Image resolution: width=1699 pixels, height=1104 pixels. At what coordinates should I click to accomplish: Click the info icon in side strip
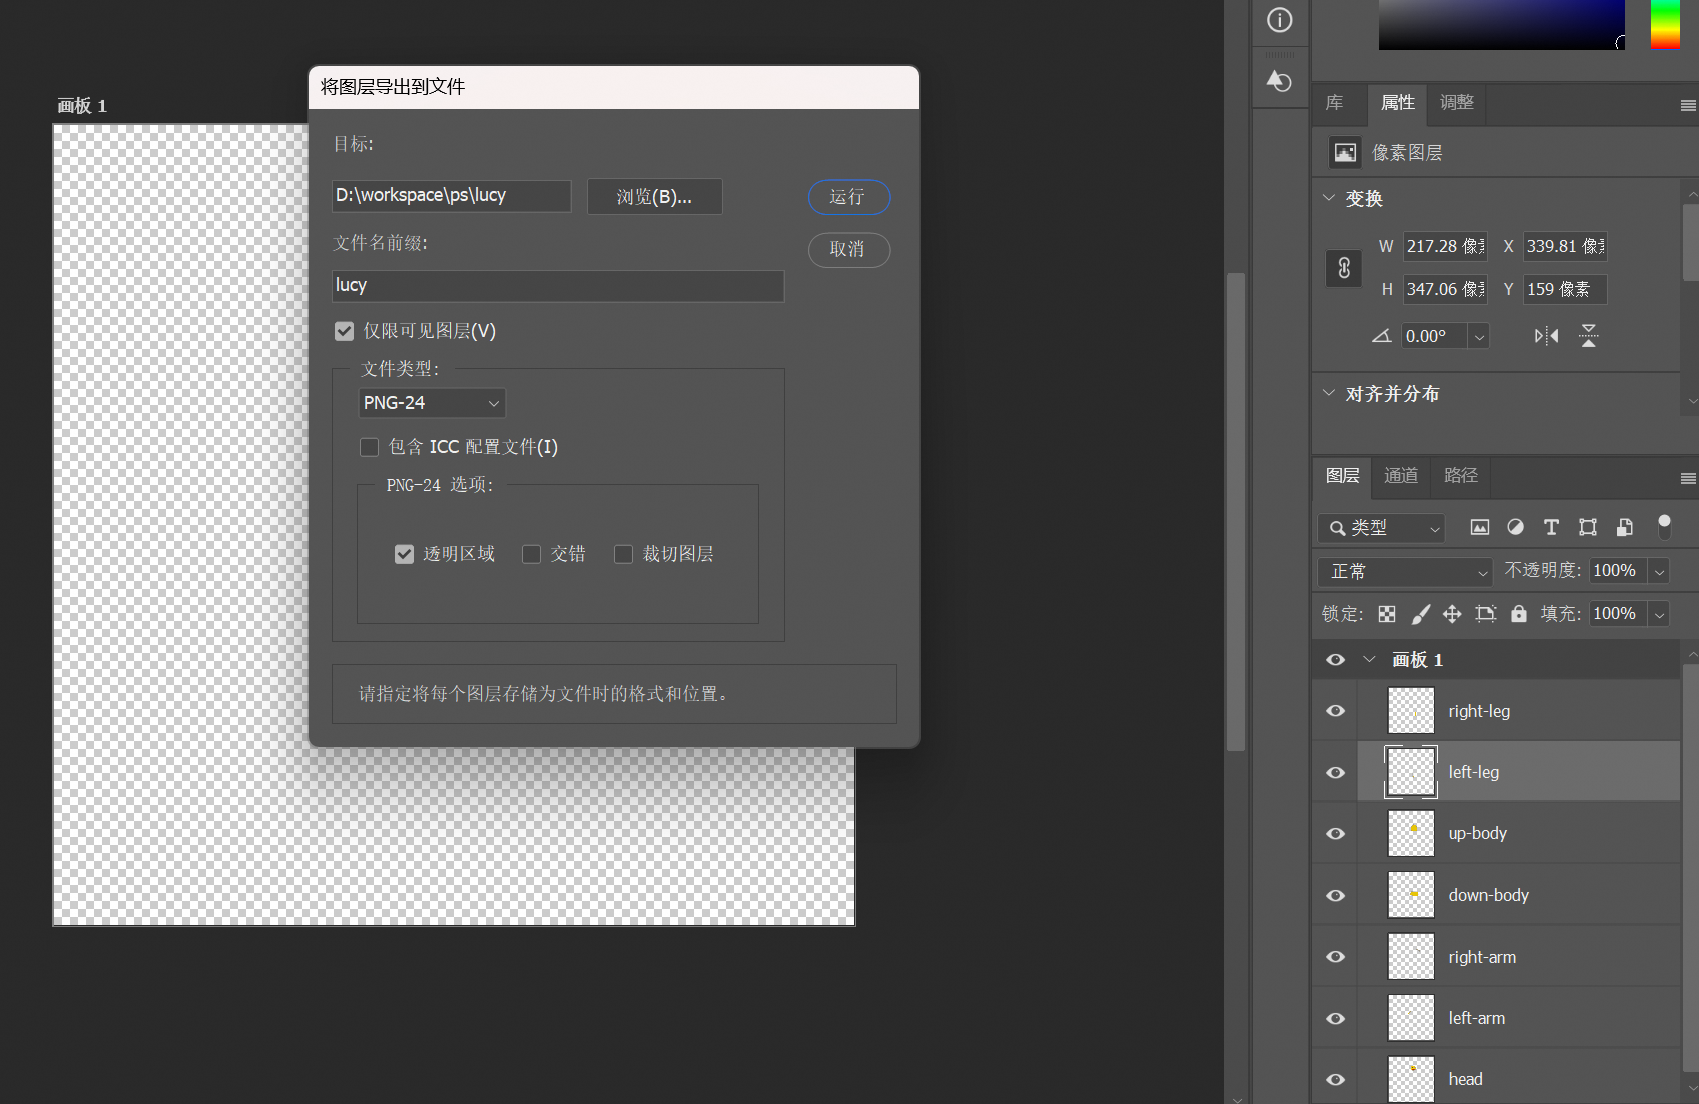click(x=1279, y=20)
